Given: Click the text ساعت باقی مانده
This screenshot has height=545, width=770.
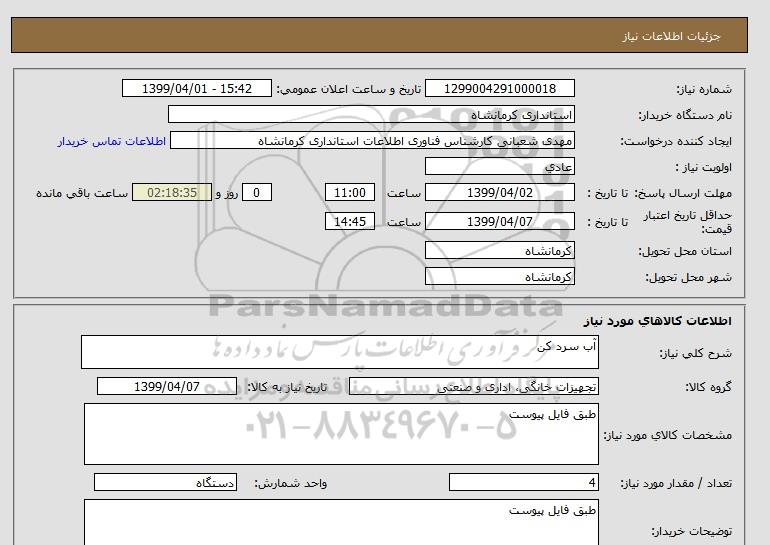Looking at the screenshot, I should point(82,193).
